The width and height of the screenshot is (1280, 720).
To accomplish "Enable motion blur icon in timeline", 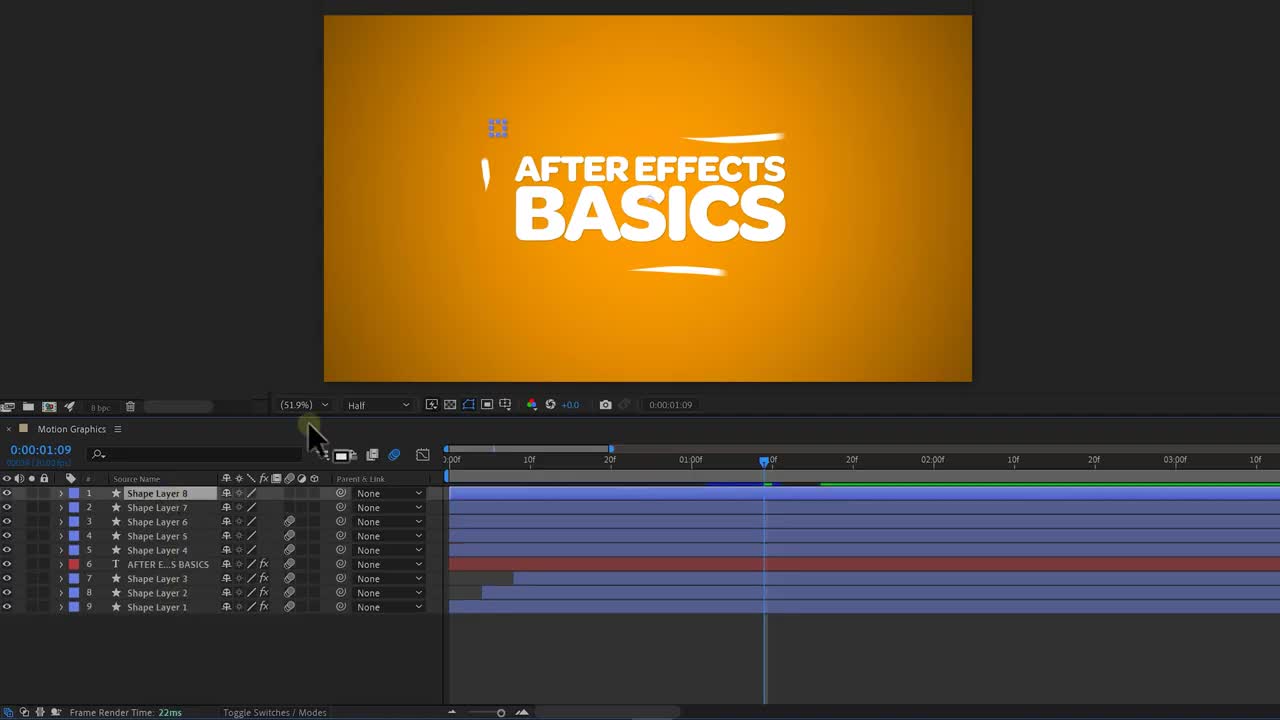I will [x=394, y=455].
